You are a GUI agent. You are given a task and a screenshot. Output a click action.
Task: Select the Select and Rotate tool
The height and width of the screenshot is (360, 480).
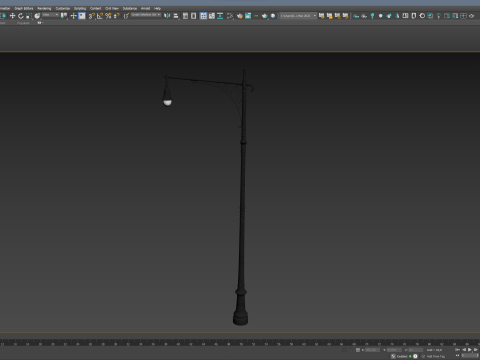click(21, 16)
